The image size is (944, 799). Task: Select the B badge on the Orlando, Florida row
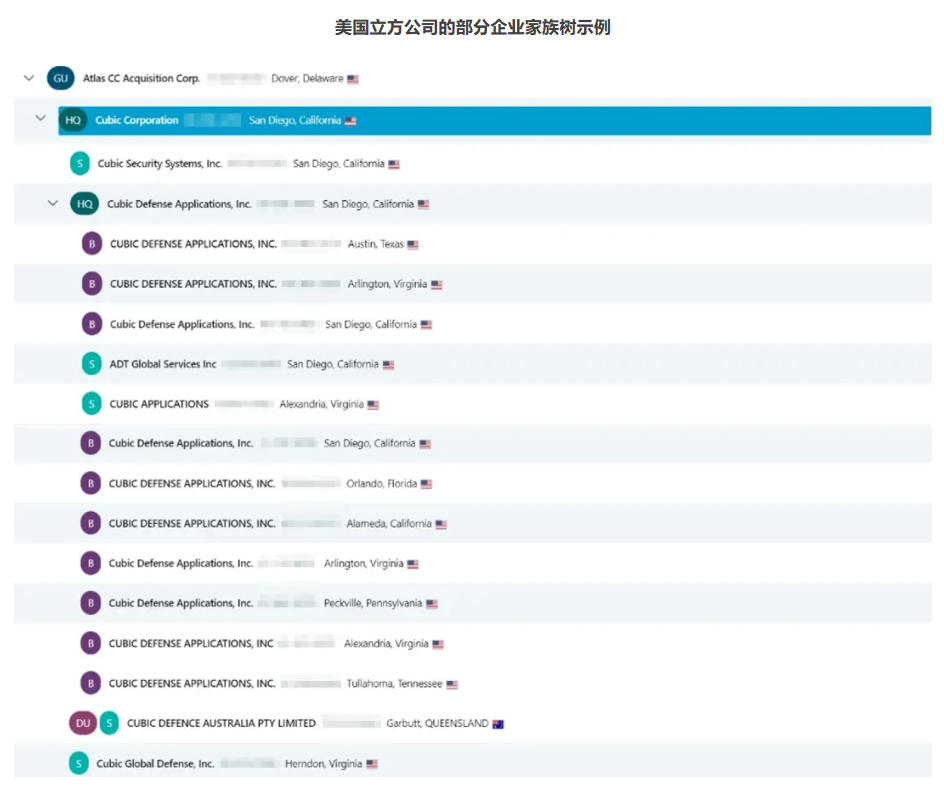tap(91, 483)
